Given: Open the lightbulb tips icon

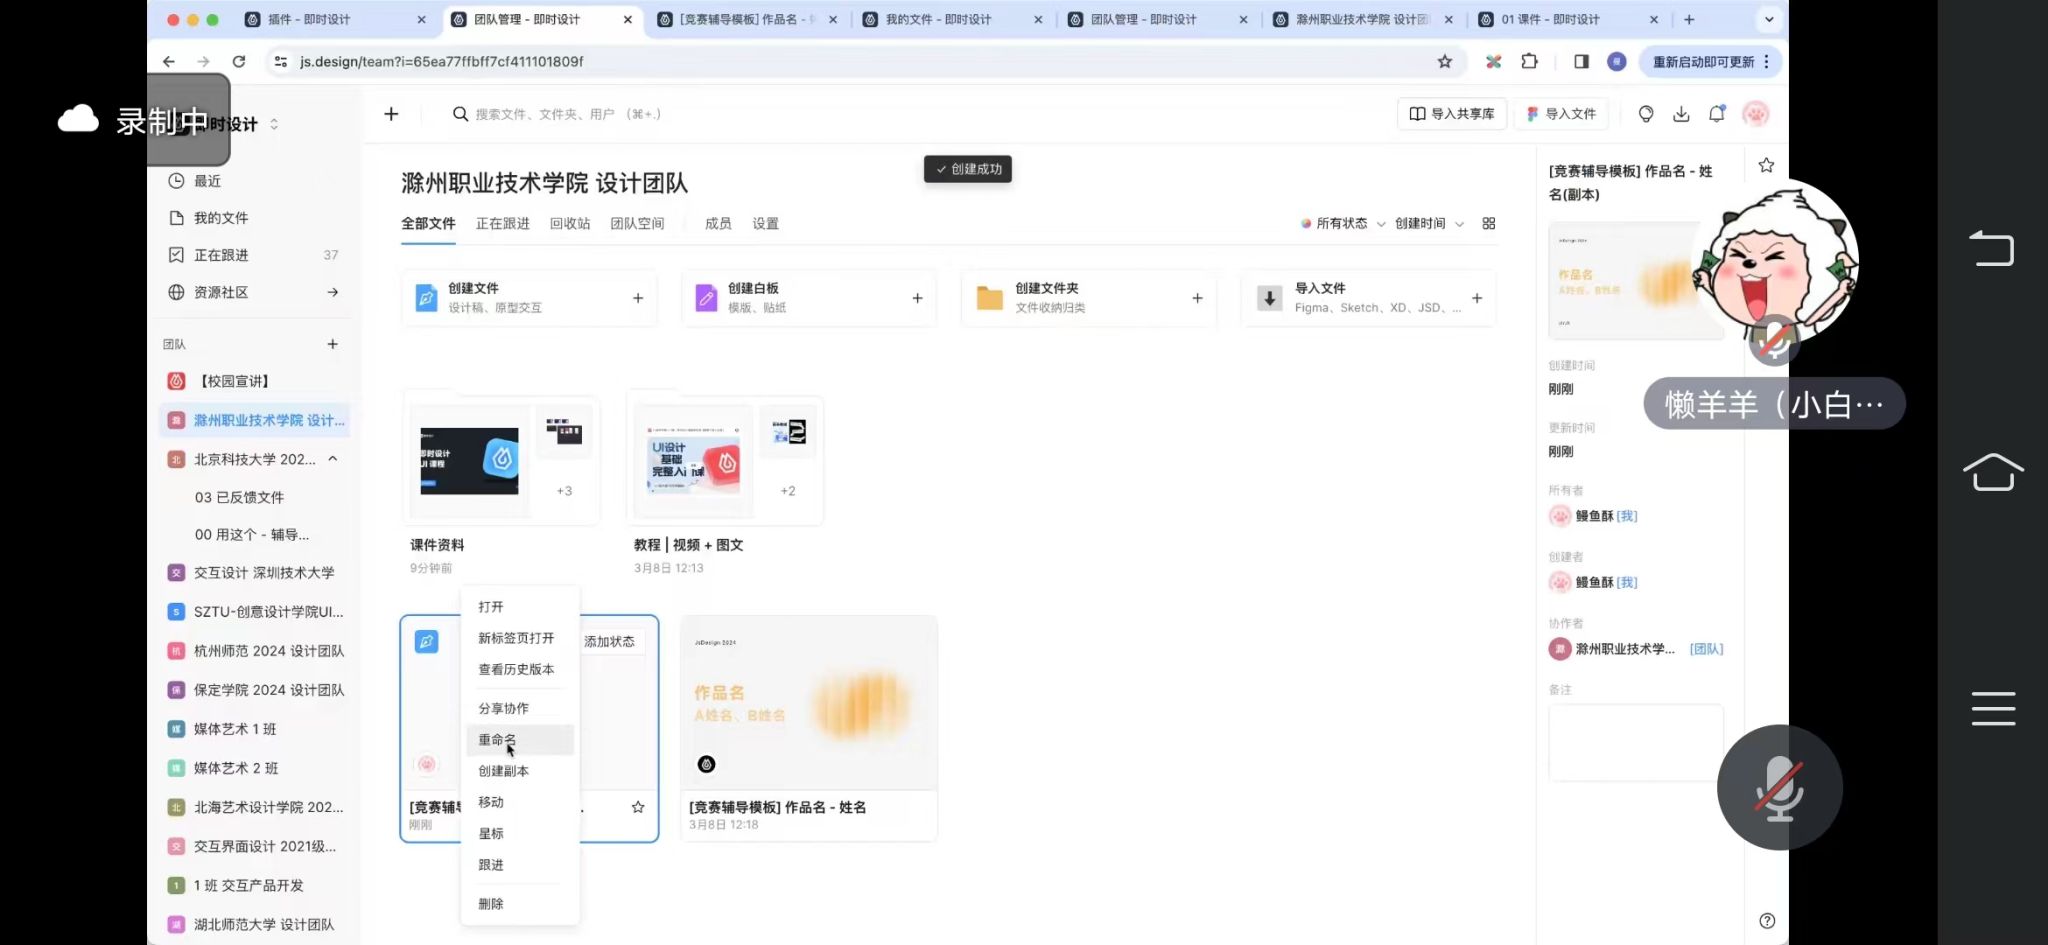Looking at the screenshot, I should 1645,114.
